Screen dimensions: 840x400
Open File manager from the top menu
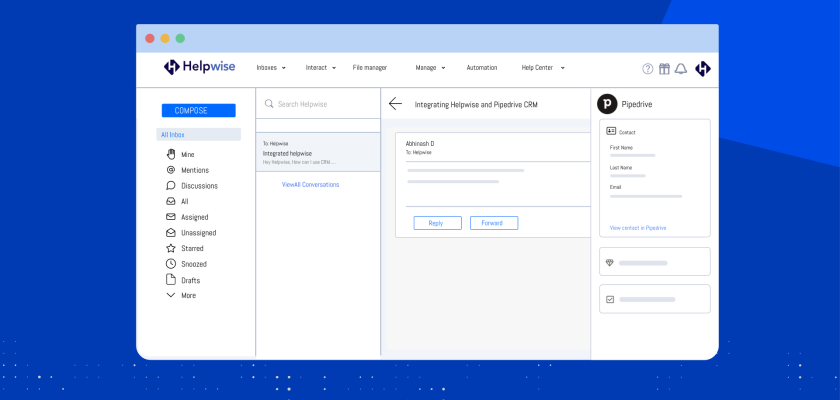point(370,68)
